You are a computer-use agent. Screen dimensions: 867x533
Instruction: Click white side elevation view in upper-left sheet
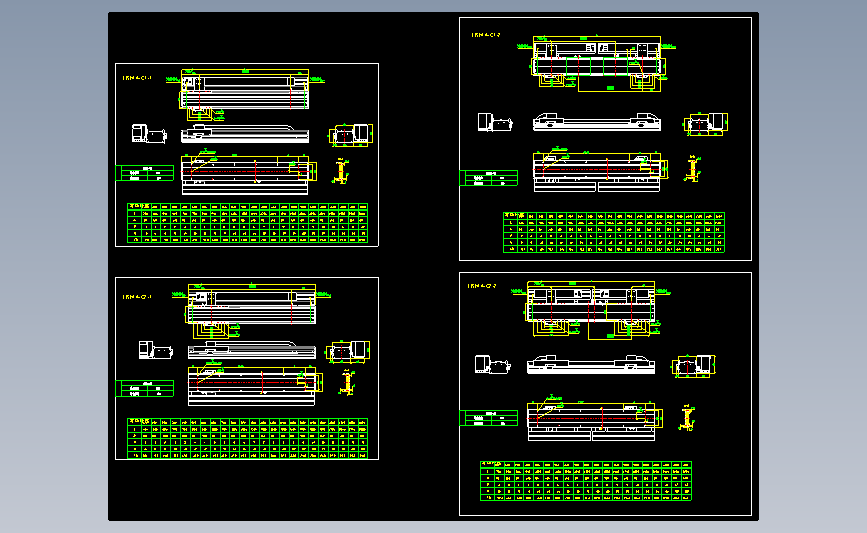point(245,134)
